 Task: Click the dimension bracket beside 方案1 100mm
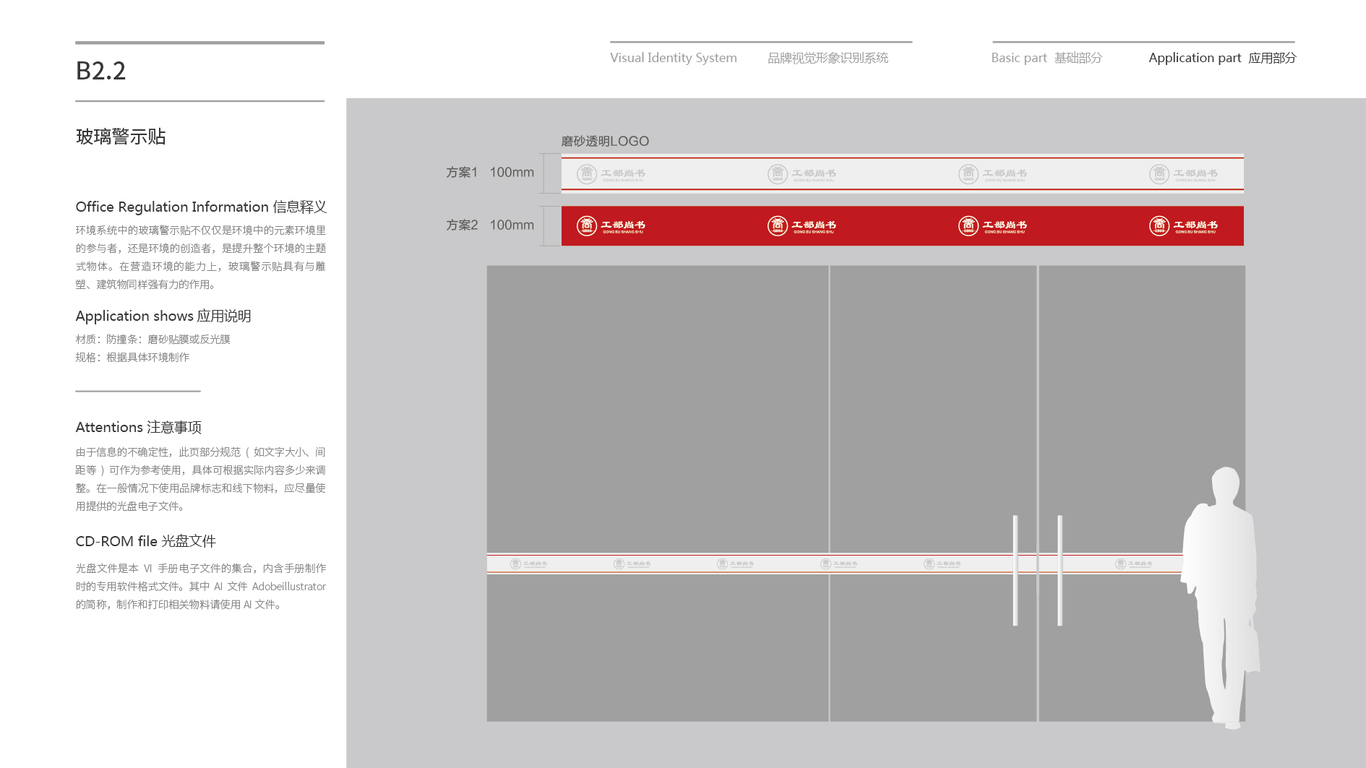pyautogui.click(x=550, y=172)
